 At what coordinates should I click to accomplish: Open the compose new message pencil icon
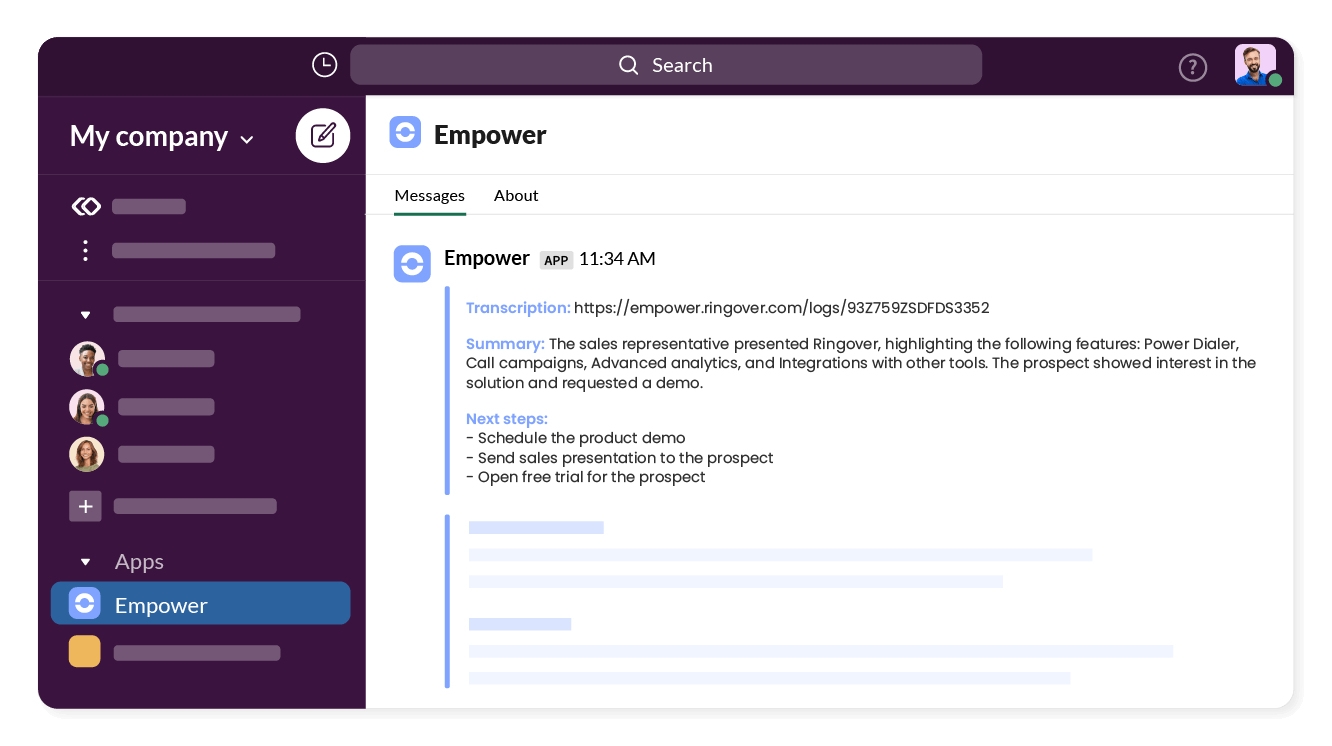(x=322, y=135)
